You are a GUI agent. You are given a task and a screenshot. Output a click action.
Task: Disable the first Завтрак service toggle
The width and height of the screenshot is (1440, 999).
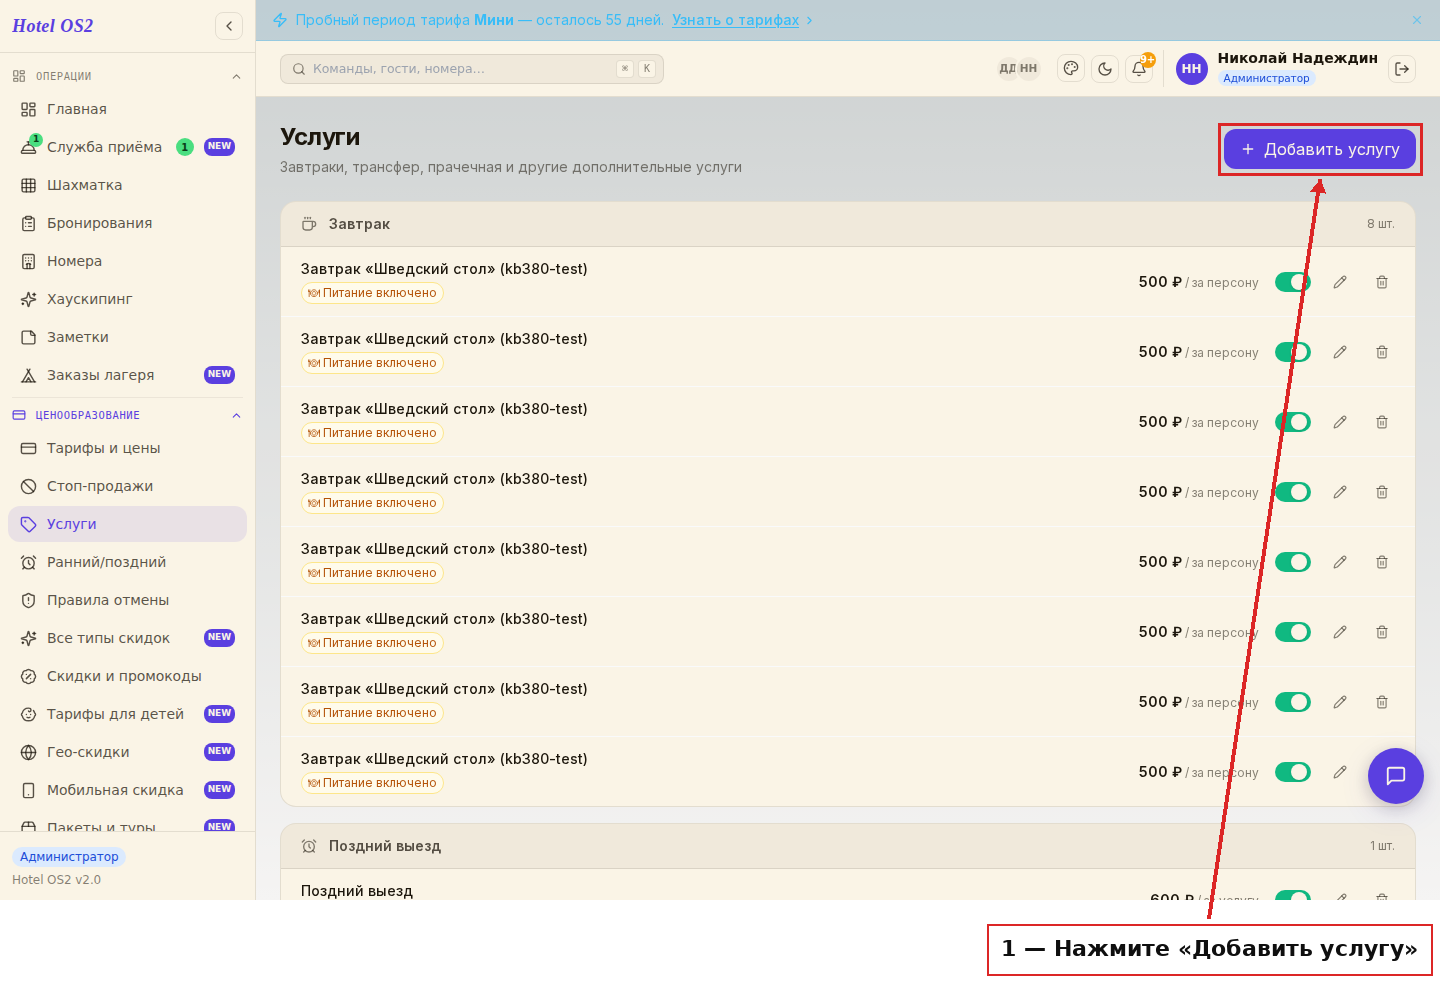[x=1293, y=282]
